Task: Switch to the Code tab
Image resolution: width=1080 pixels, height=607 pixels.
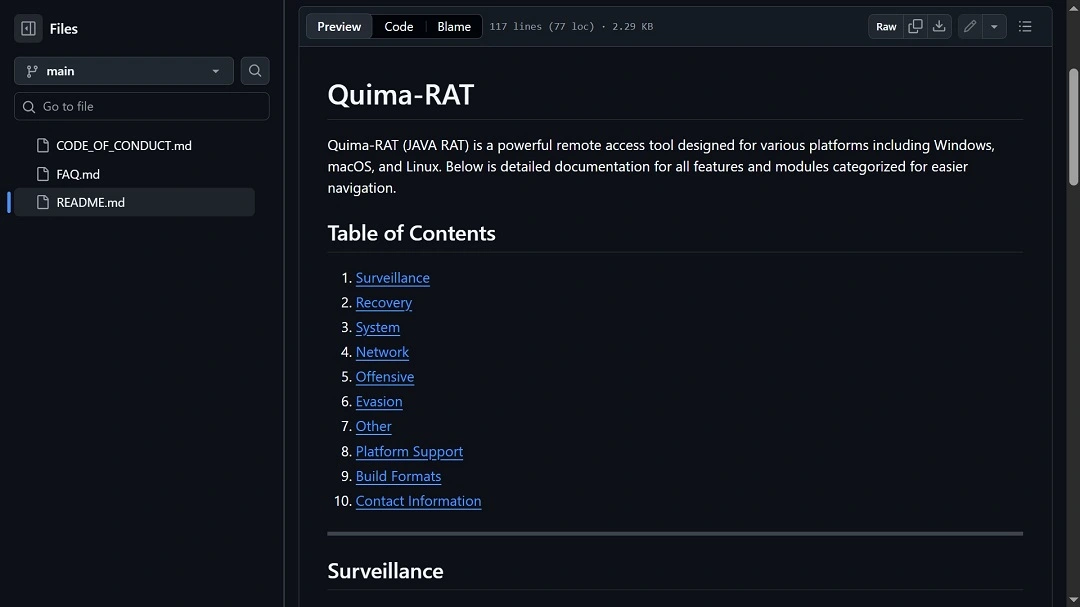Action: pos(399,27)
